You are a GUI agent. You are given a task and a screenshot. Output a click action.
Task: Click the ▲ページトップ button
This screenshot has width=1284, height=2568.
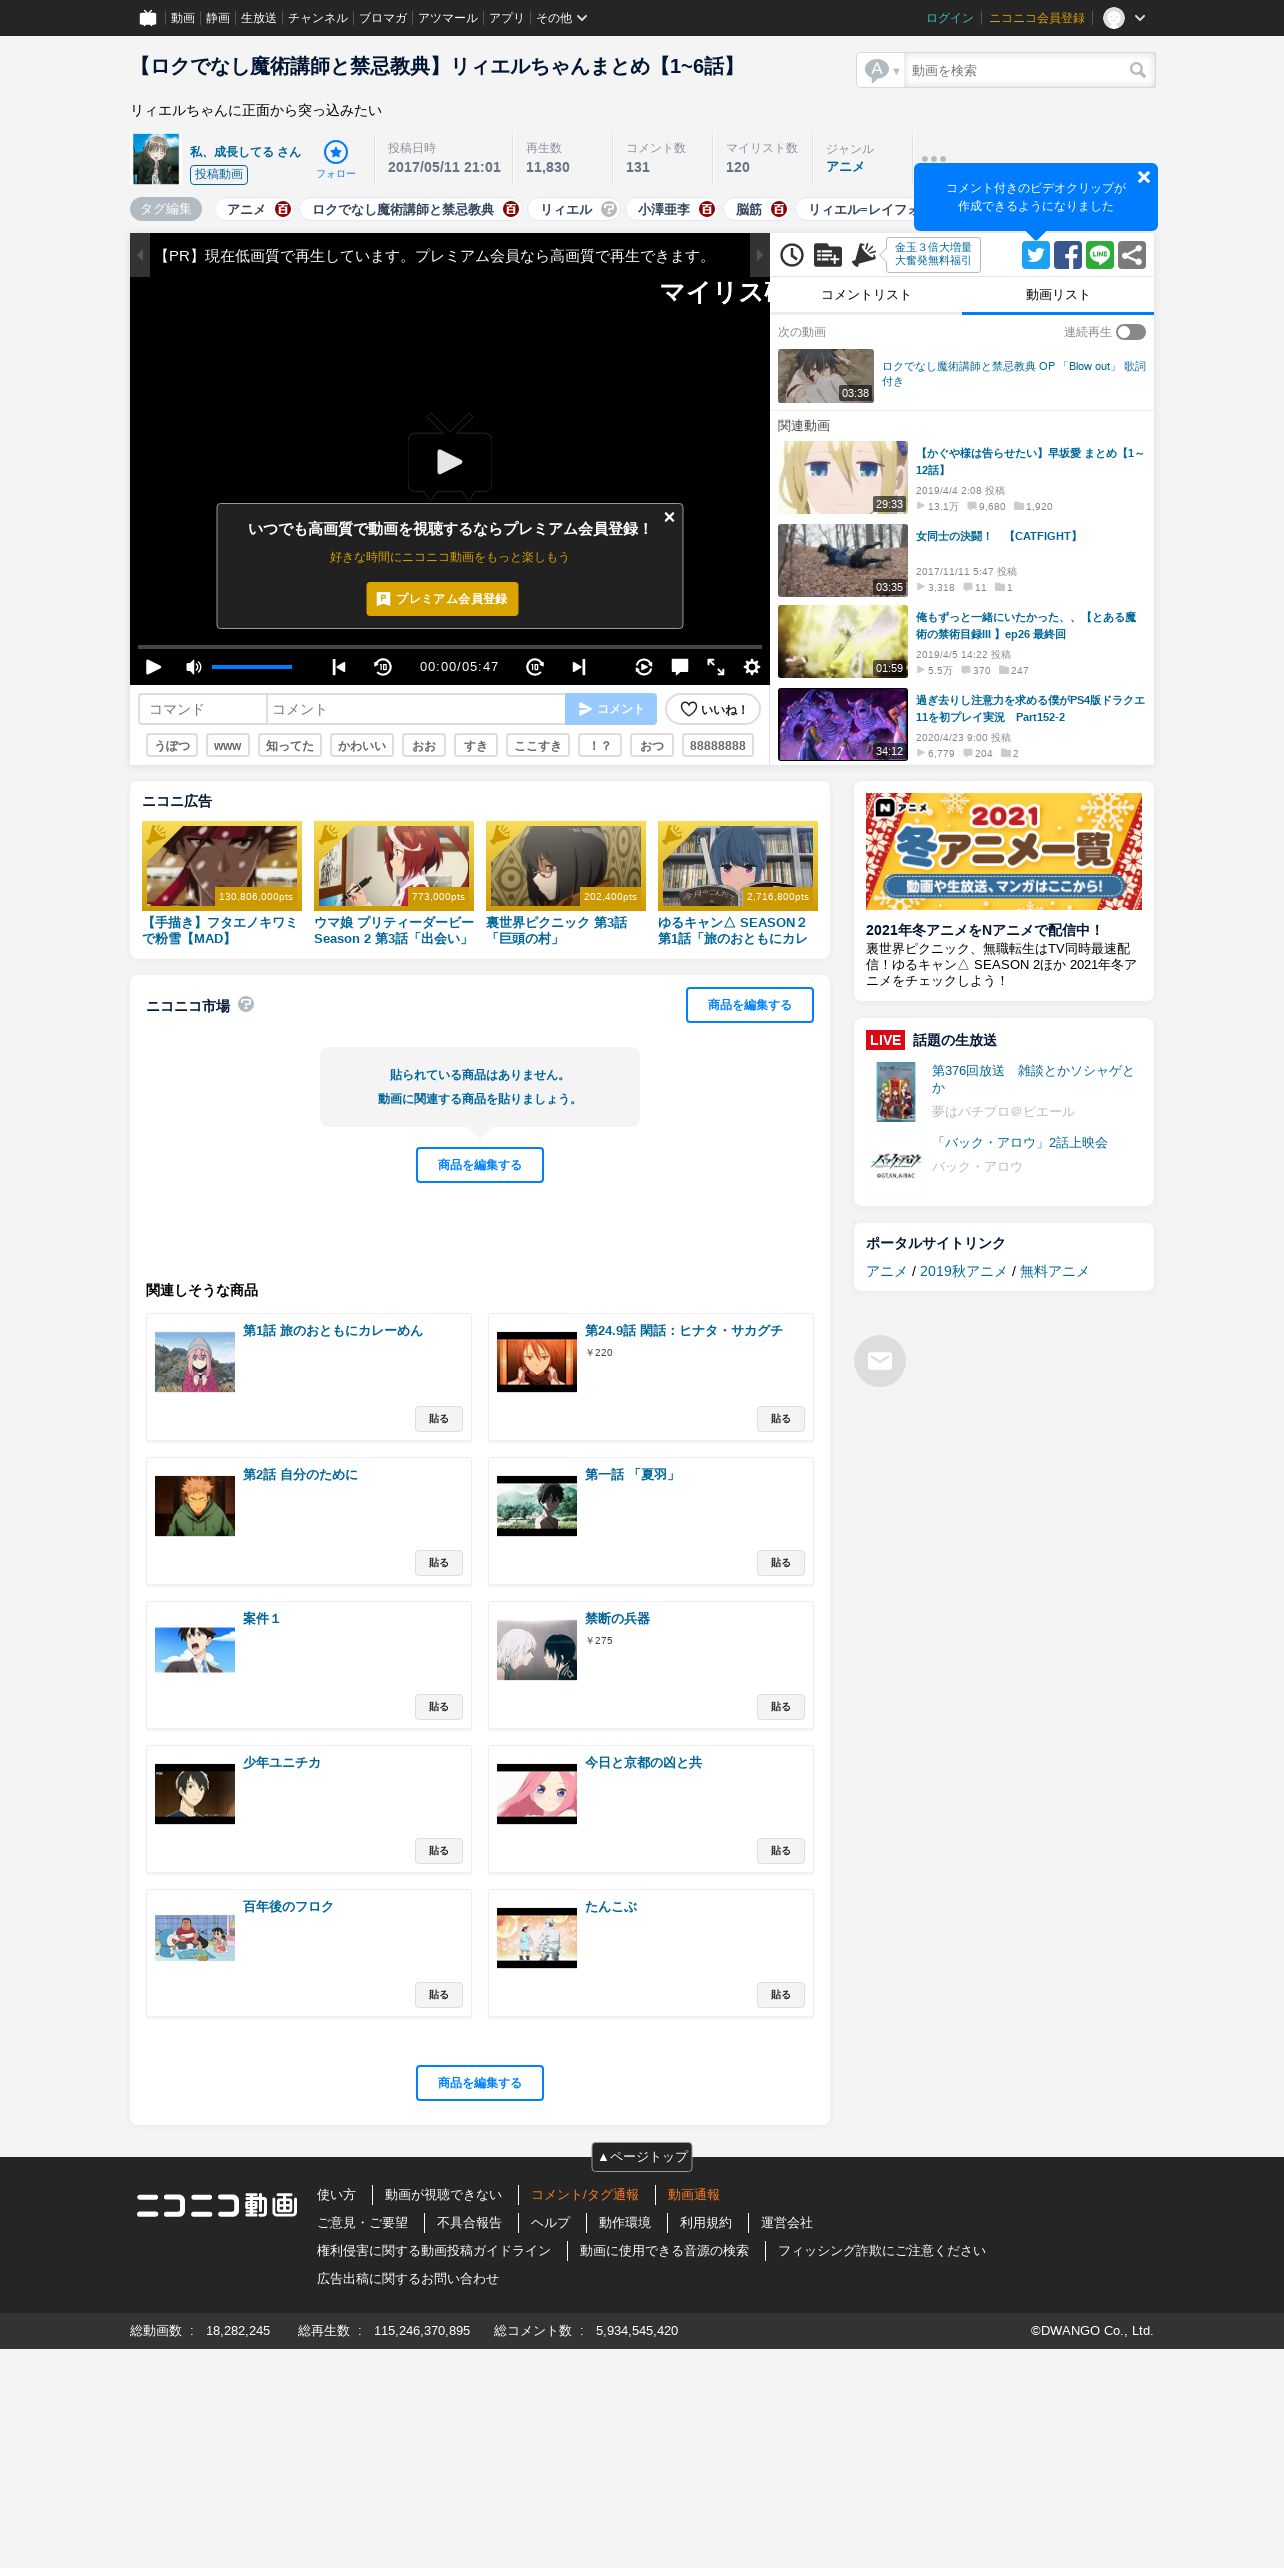tap(642, 2156)
